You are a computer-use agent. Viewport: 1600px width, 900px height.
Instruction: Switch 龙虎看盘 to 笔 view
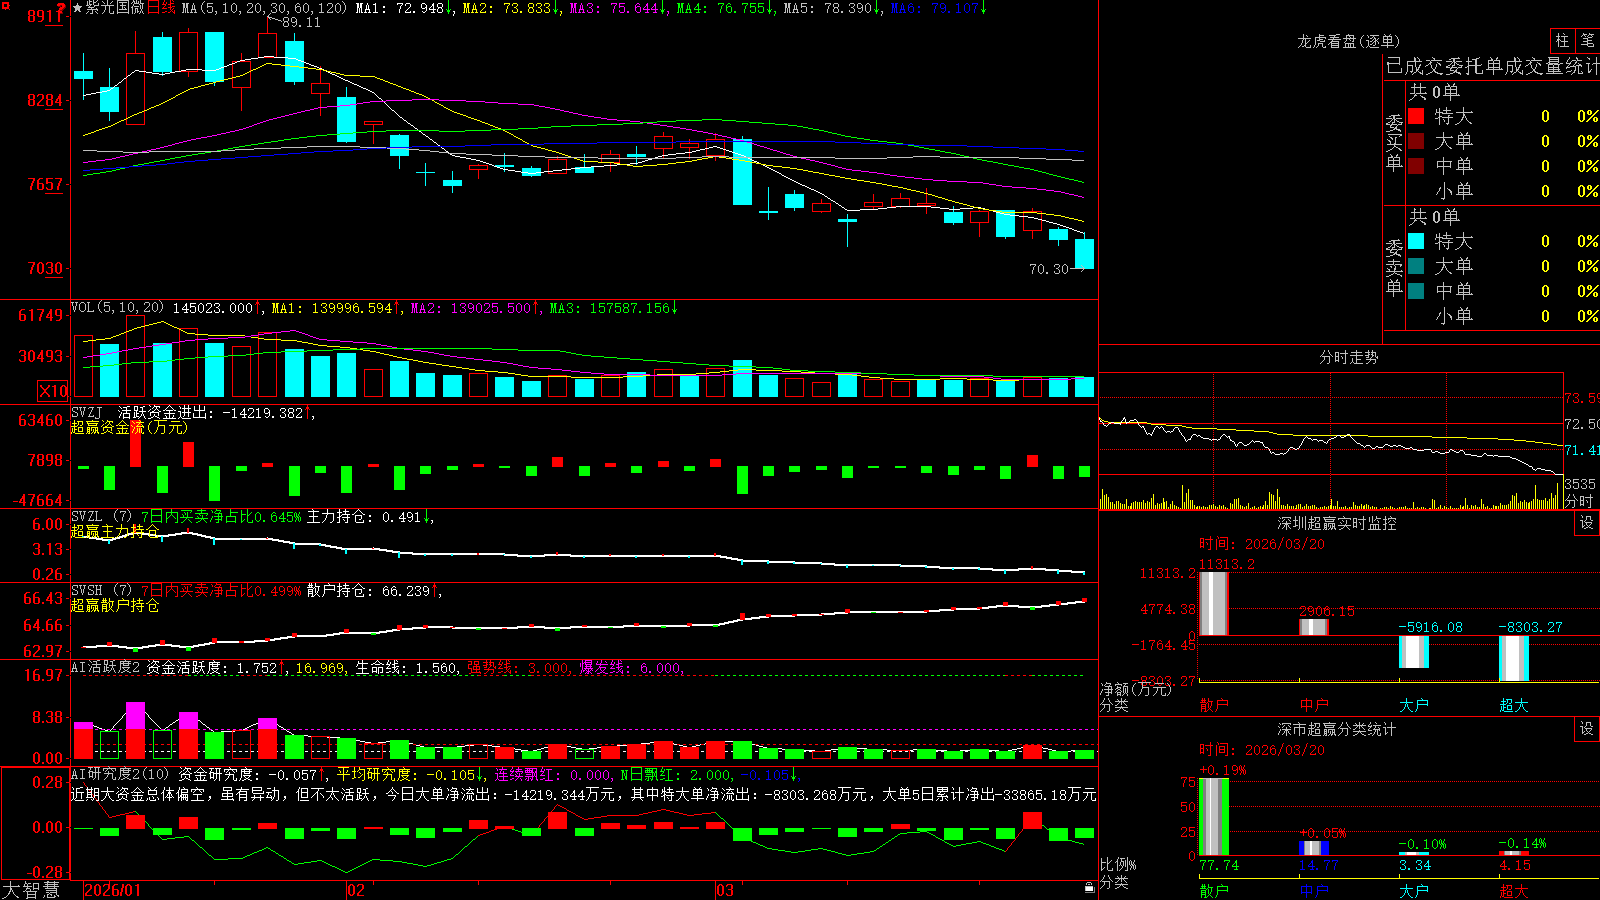[x=1587, y=41]
